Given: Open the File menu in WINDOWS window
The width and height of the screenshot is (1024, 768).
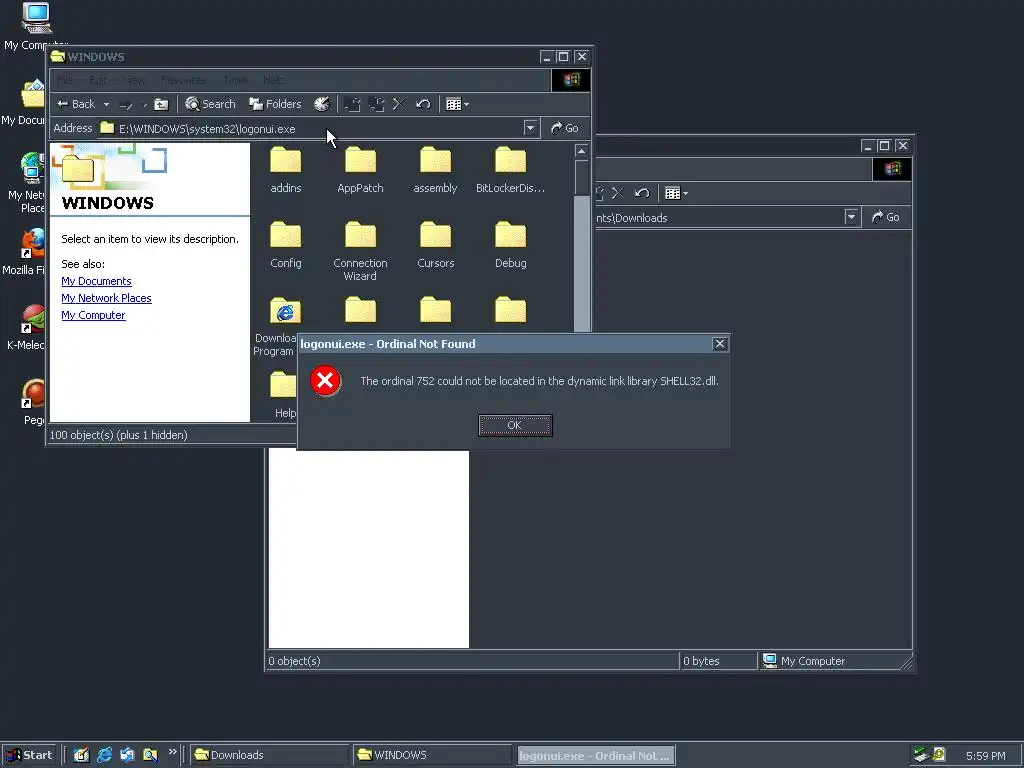Looking at the screenshot, I should click(x=65, y=80).
